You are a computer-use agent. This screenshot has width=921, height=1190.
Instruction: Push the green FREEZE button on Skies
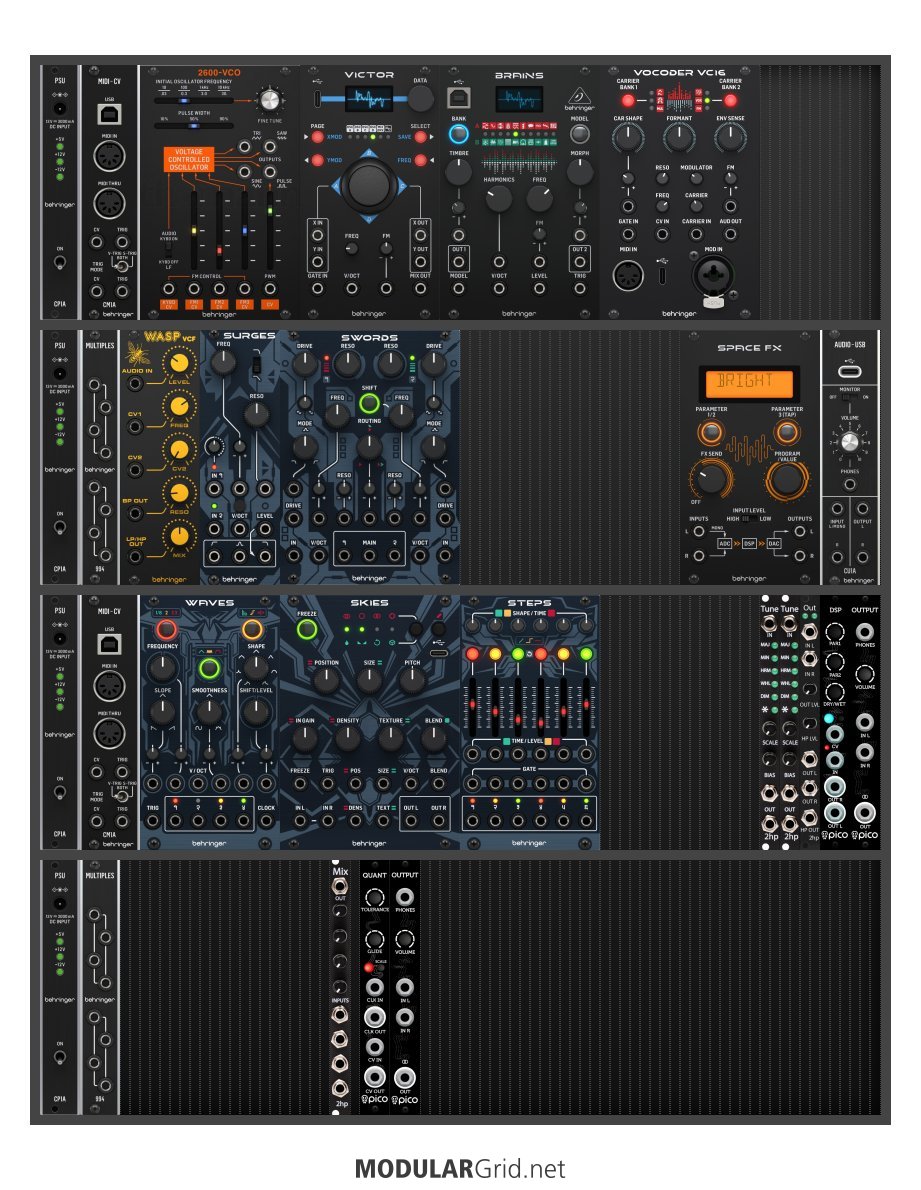click(x=307, y=629)
